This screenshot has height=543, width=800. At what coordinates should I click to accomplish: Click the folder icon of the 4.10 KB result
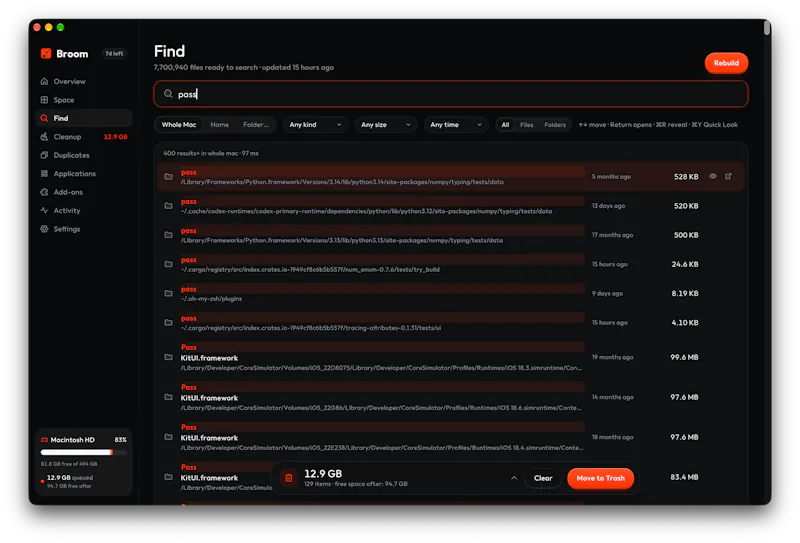pos(168,323)
